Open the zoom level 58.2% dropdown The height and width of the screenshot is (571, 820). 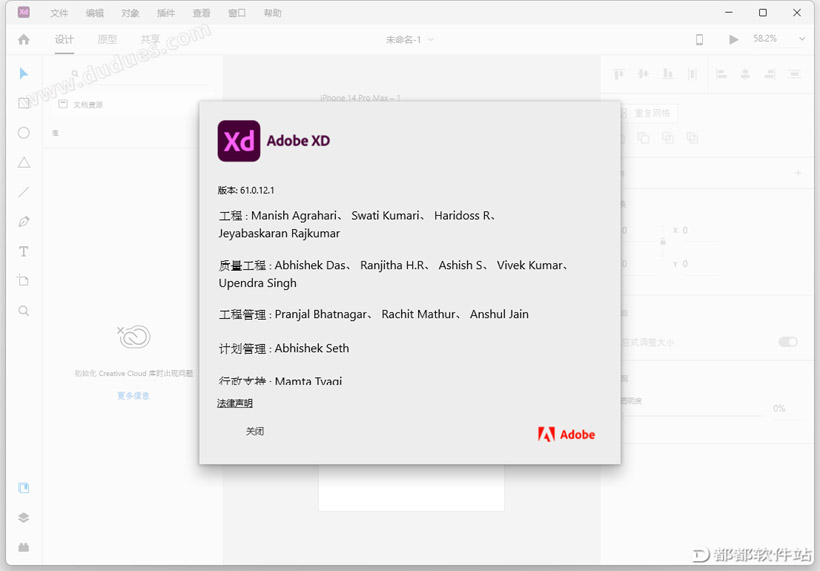pos(779,39)
